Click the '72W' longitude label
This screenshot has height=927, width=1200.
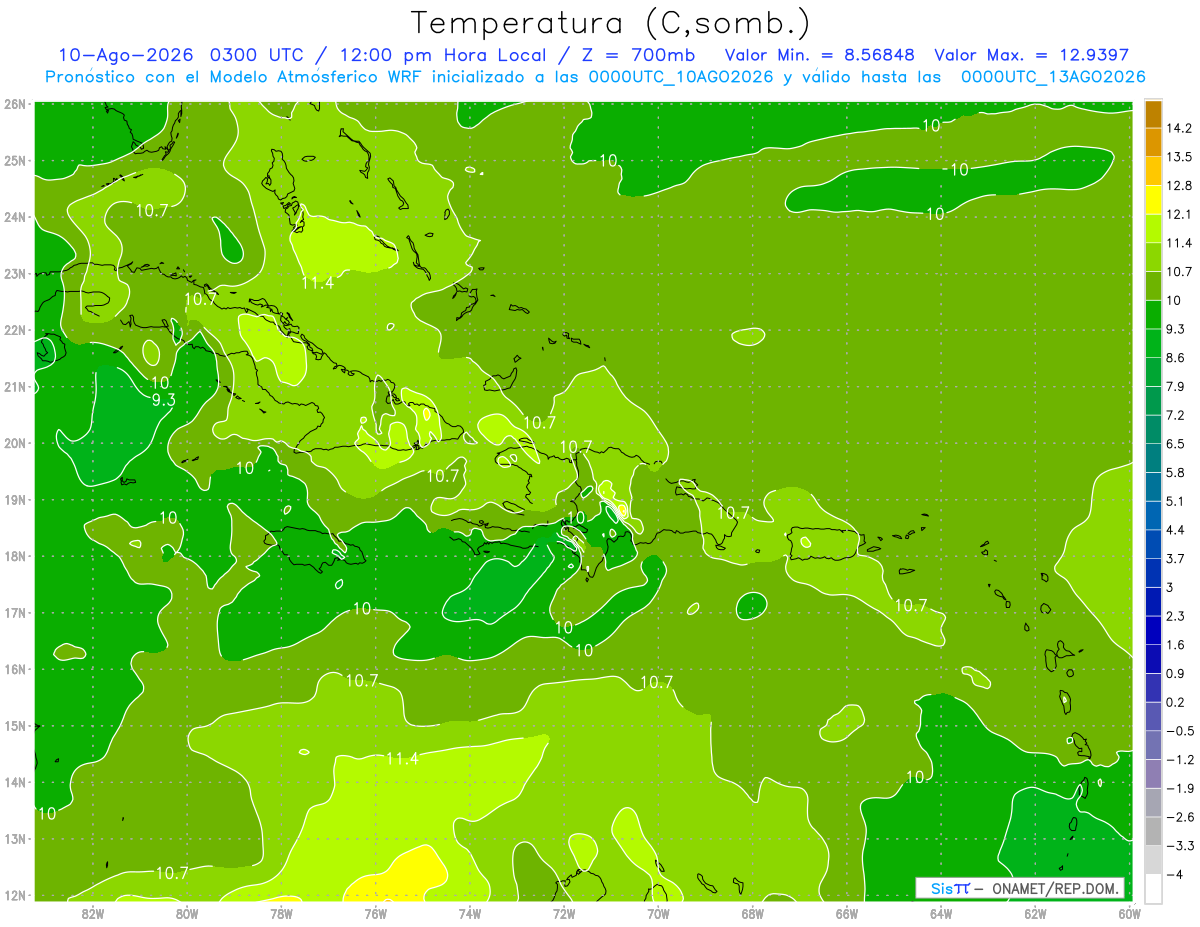[564, 913]
